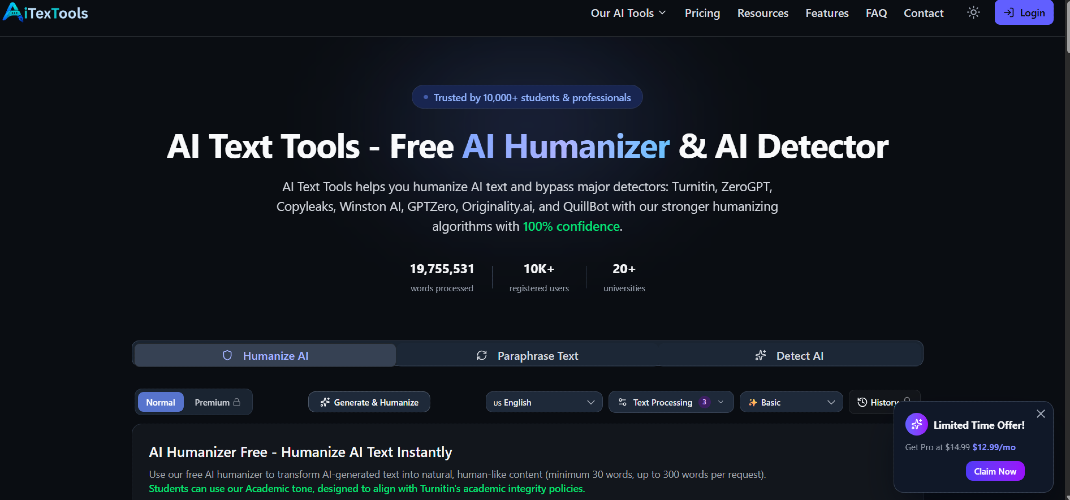This screenshot has width=1070, height=500.
Task: Click the '100% confidence' green text
Action: tap(572, 226)
